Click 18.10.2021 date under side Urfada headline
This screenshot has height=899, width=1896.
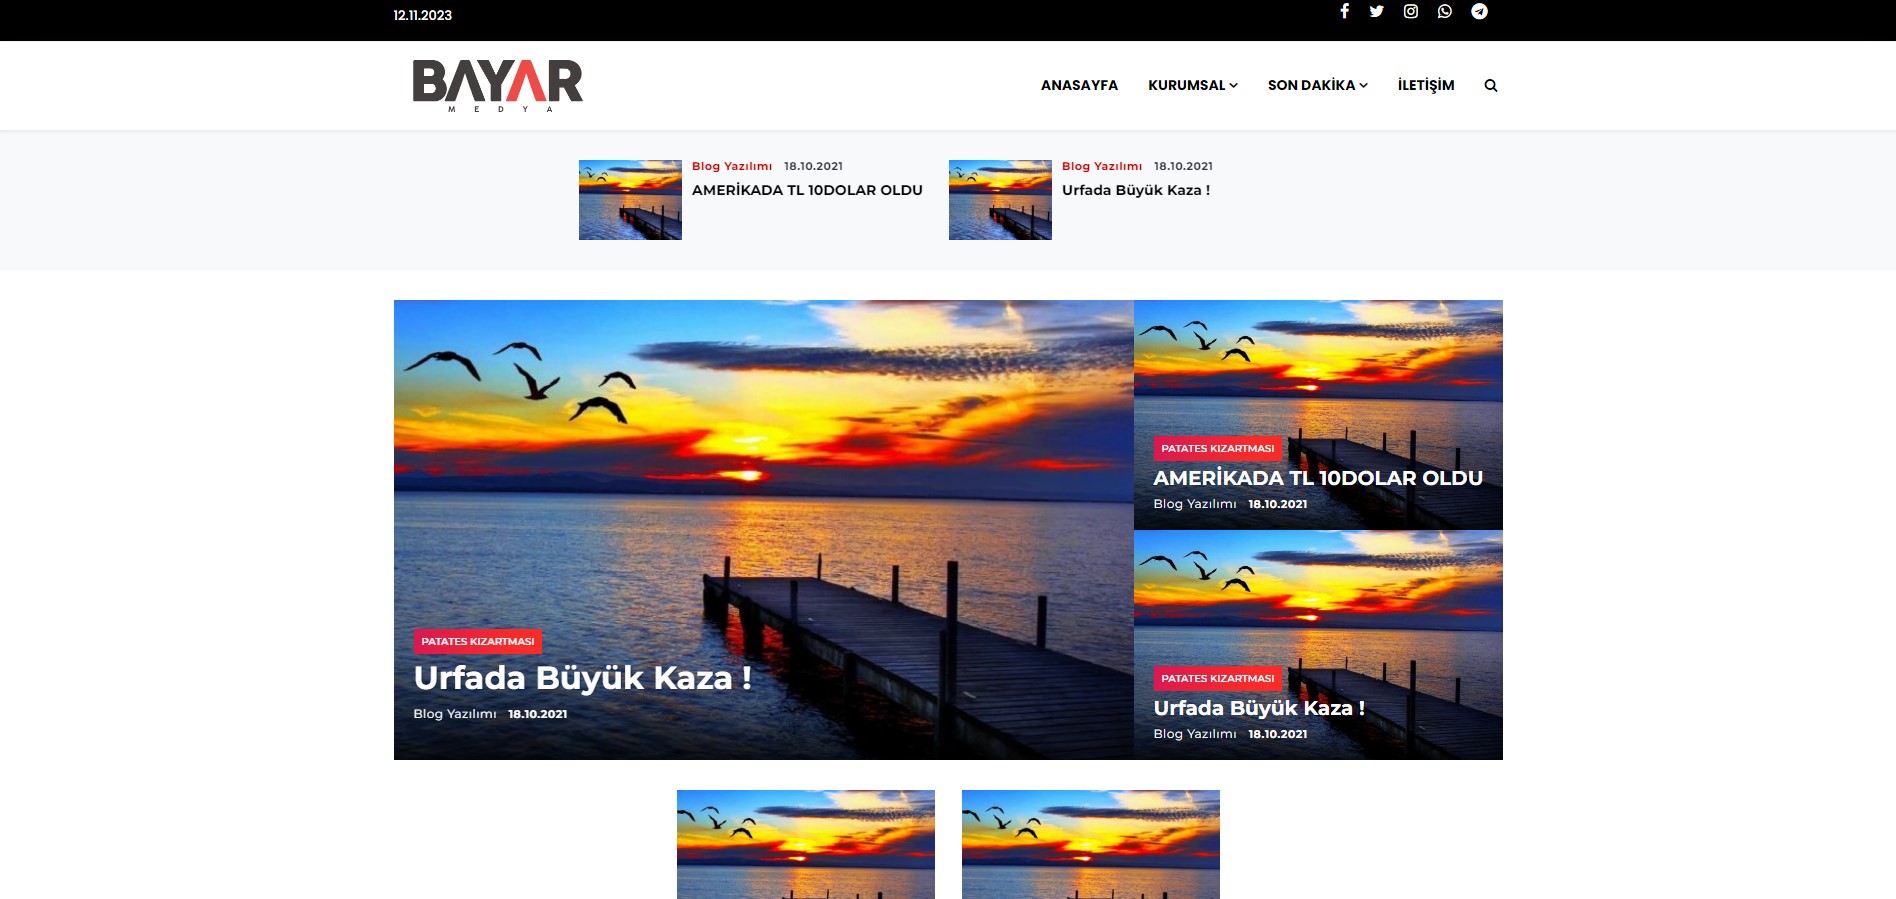tap(1278, 734)
